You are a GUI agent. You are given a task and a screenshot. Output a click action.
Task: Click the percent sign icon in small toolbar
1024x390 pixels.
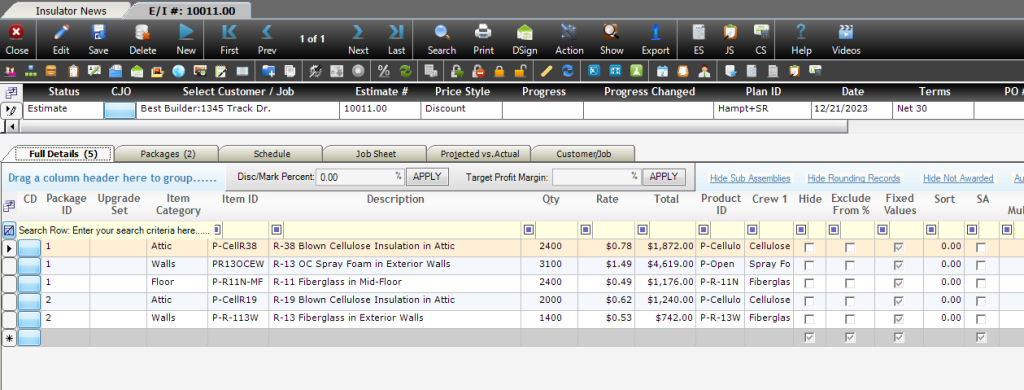[x=383, y=71]
